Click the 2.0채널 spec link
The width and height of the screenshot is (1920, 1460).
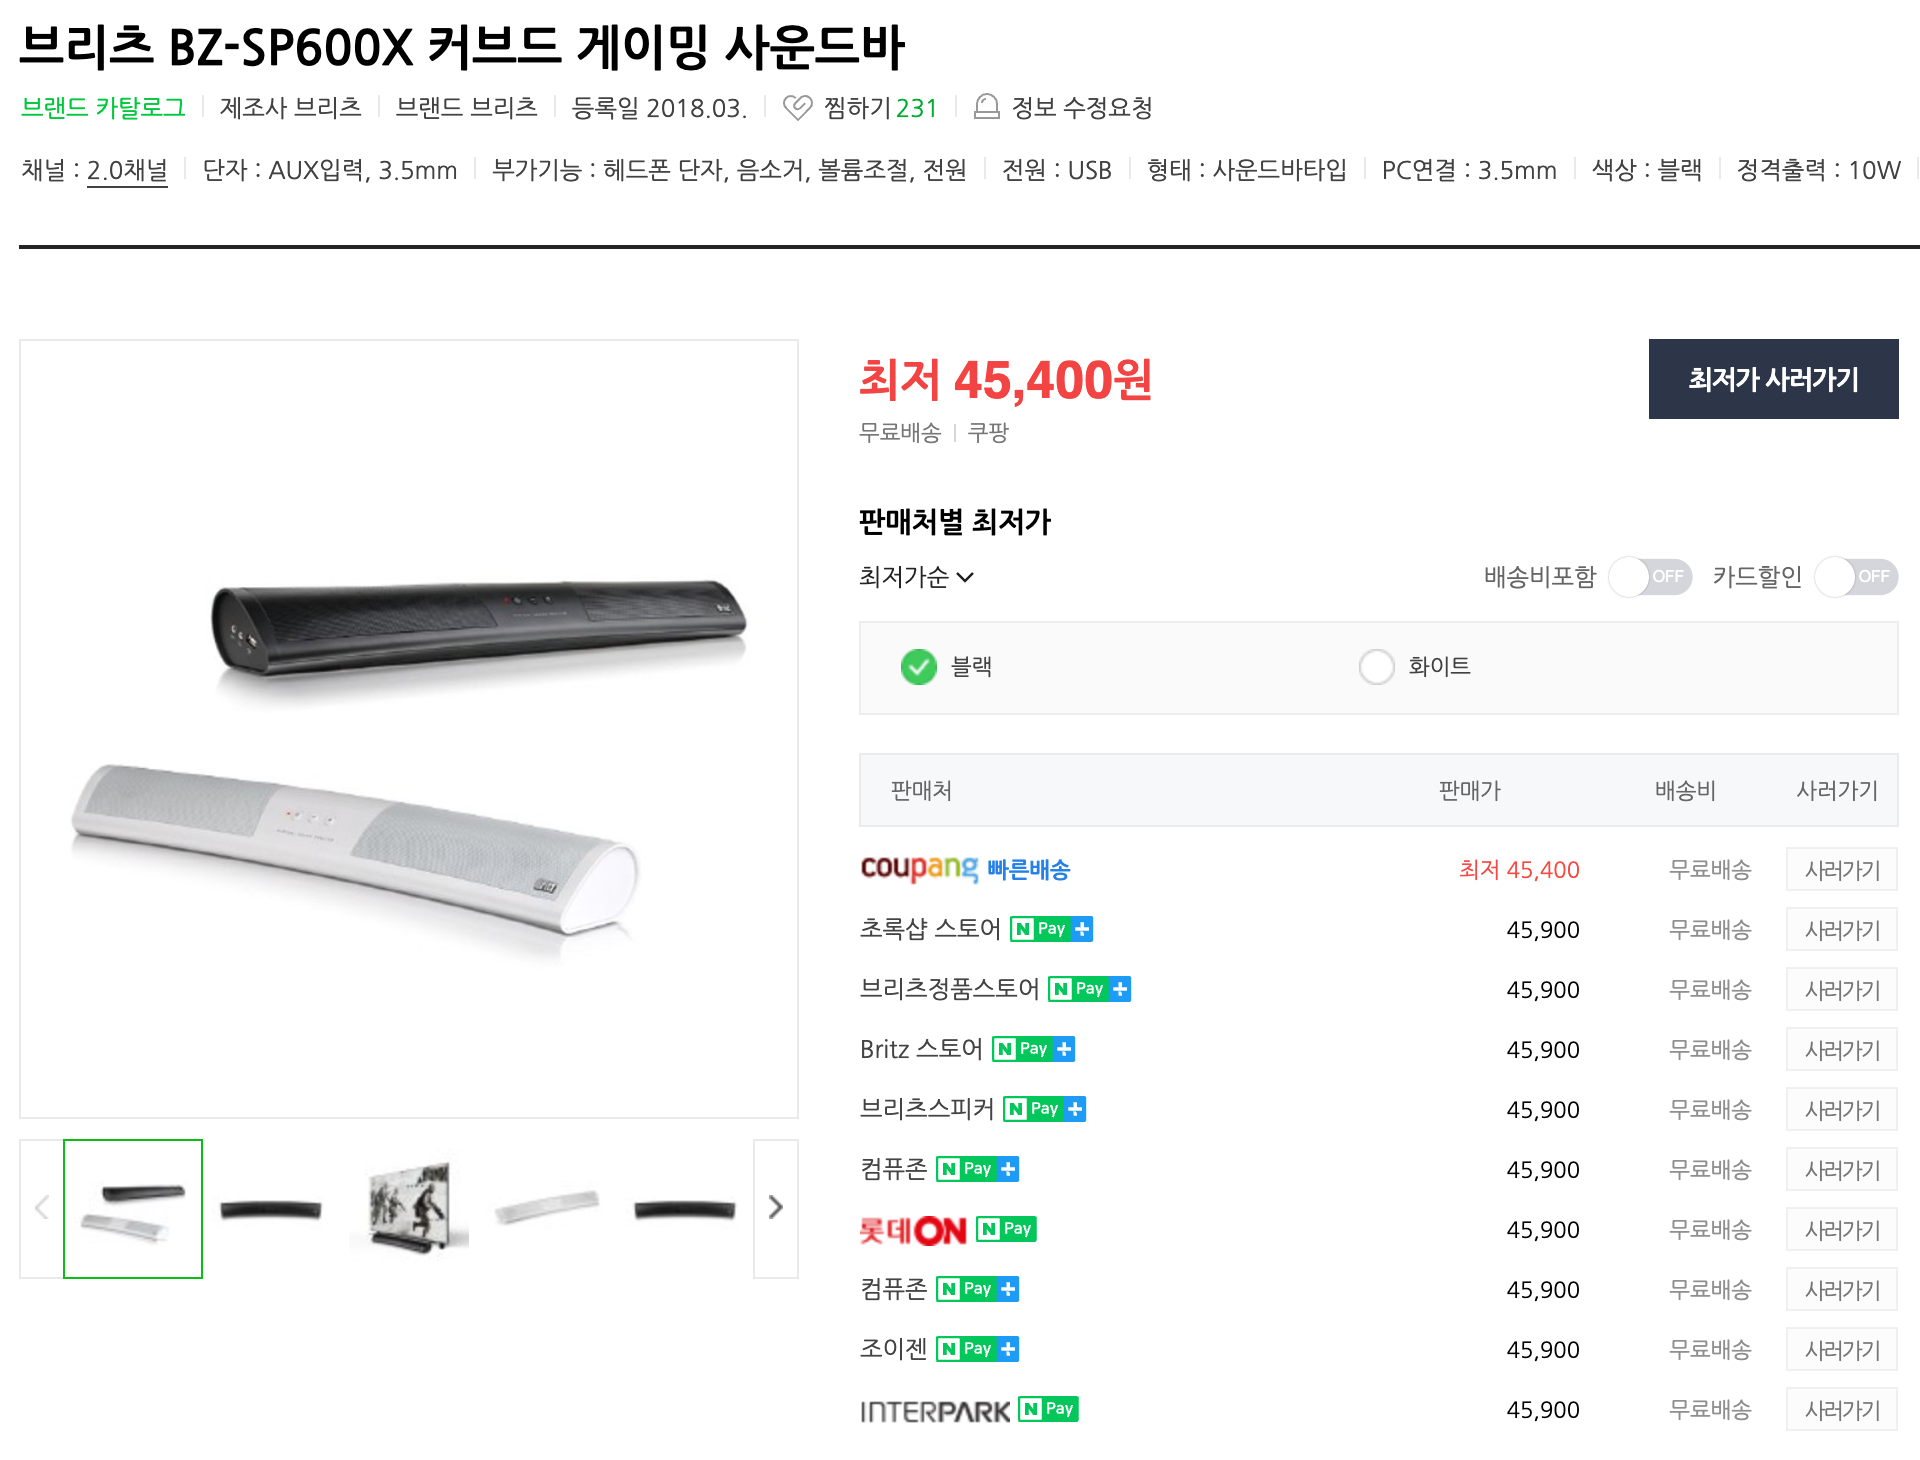[x=127, y=171]
